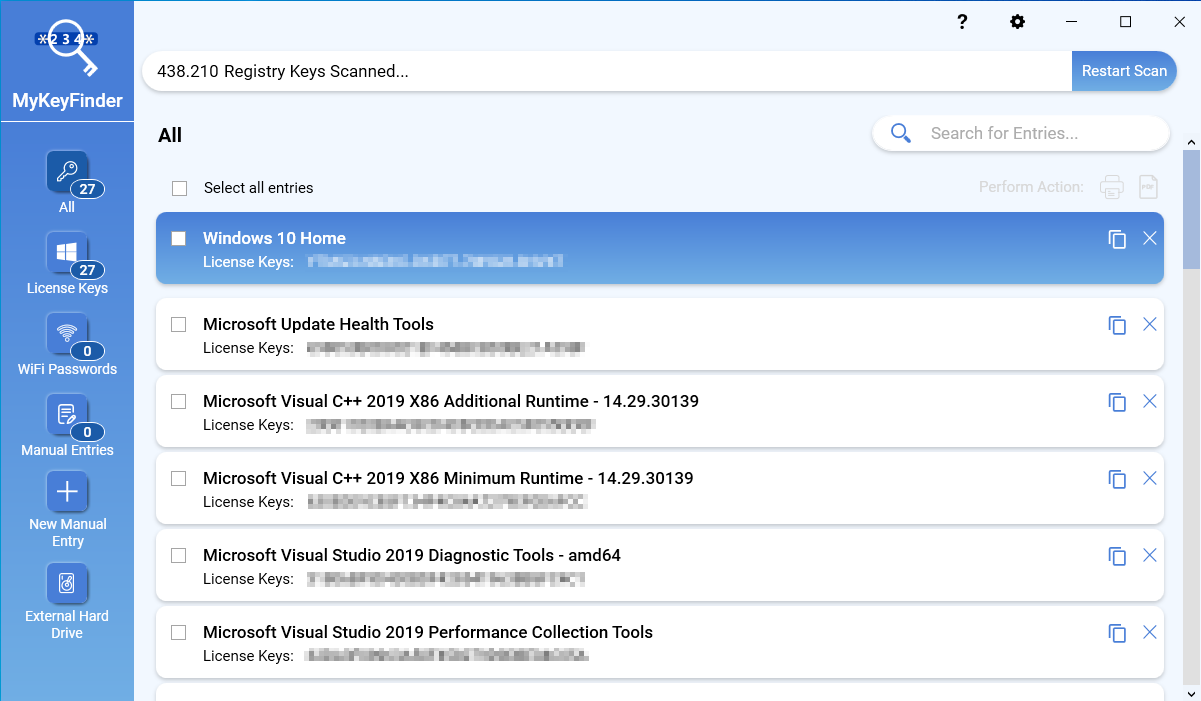Export results as PDF
The height and width of the screenshot is (701, 1201).
pos(1147,187)
